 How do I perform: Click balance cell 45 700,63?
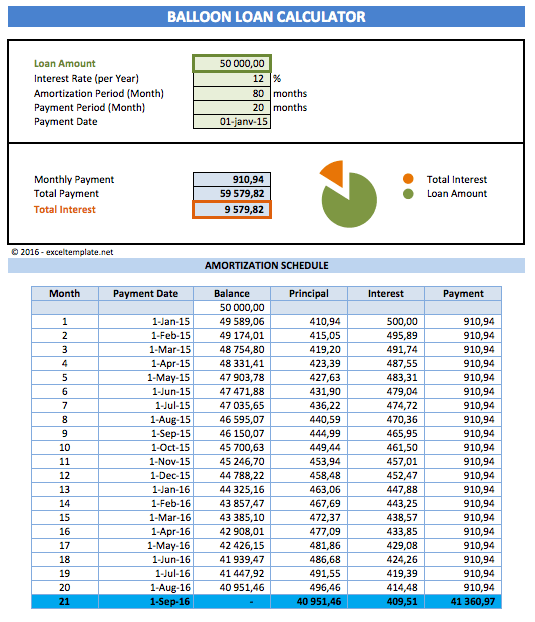point(232,447)
